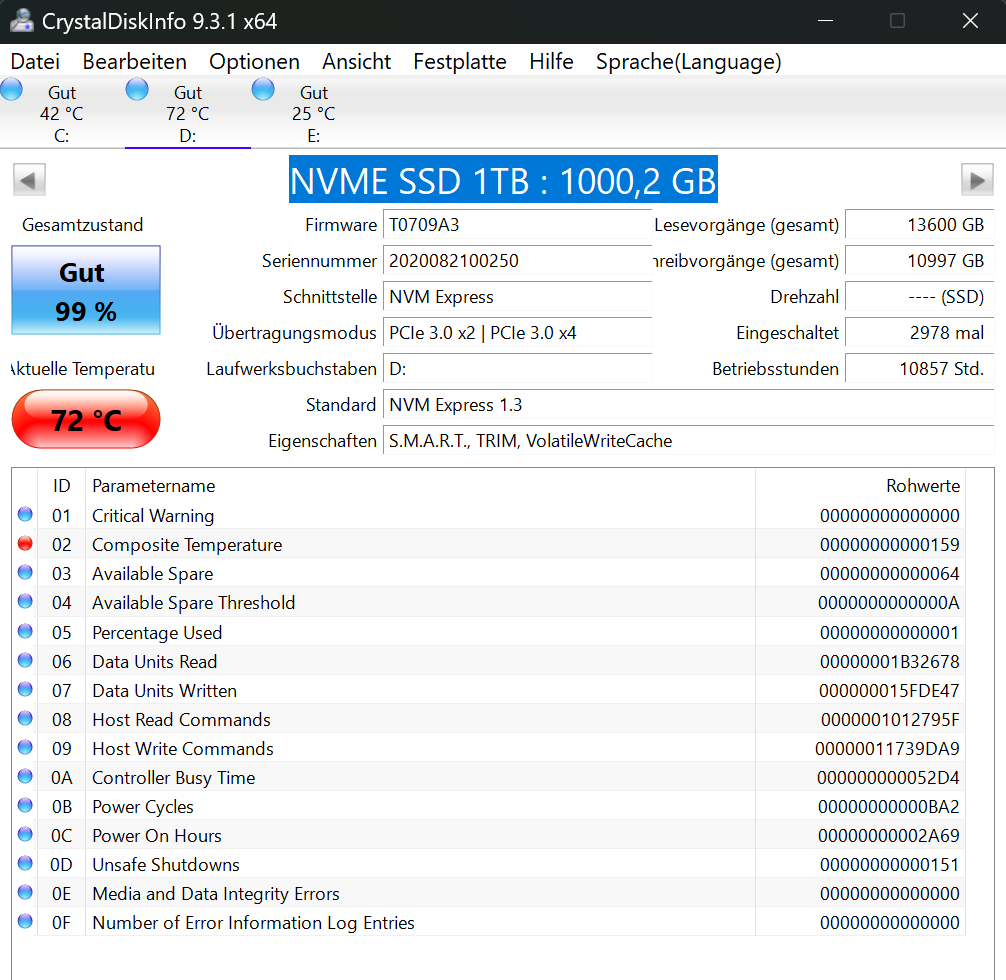Viewport: 1006px width, 980px height.
Task: Select the Percentage Used attribute row
Action: 488,632
